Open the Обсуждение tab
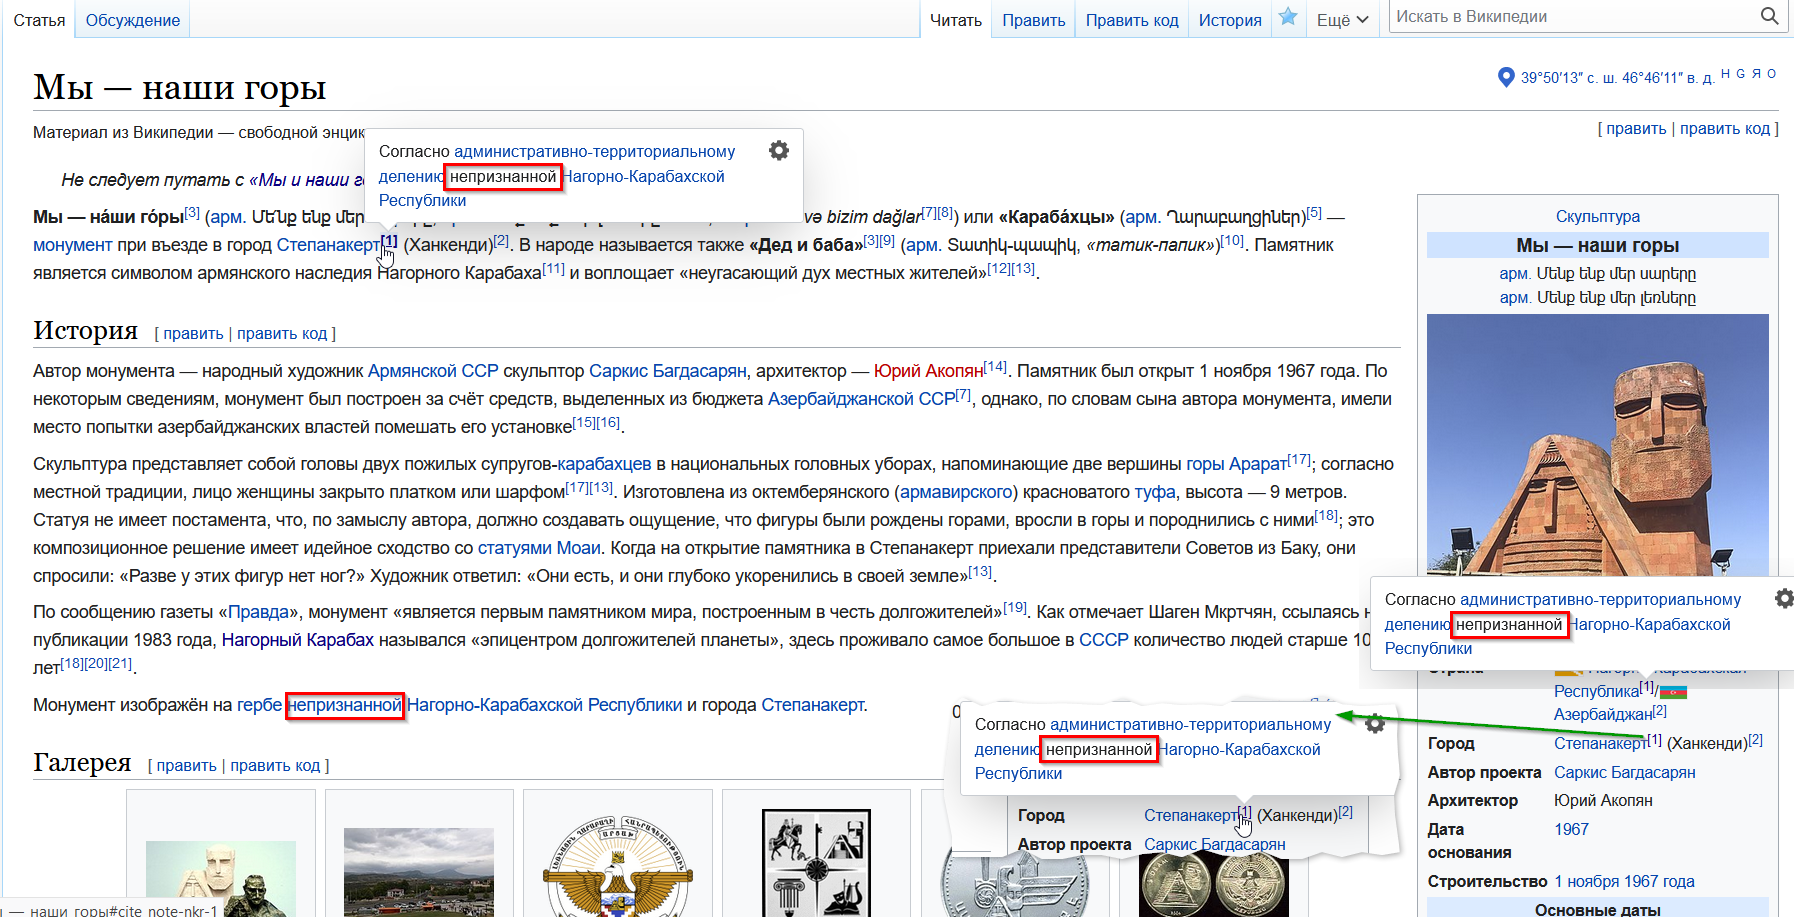 (x=133, y=20)
